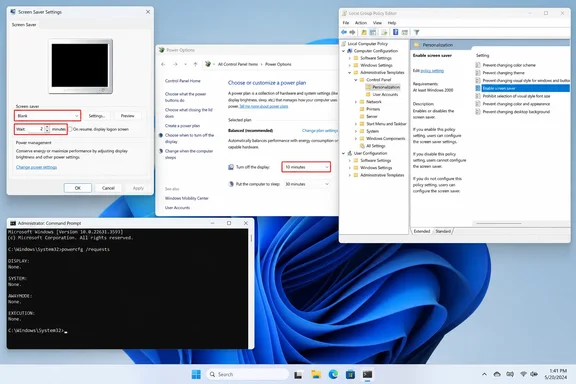Screen dimensions: 576x384
Task: Select 'Prevent changing color scheme' policy
Action: point(509,65)
